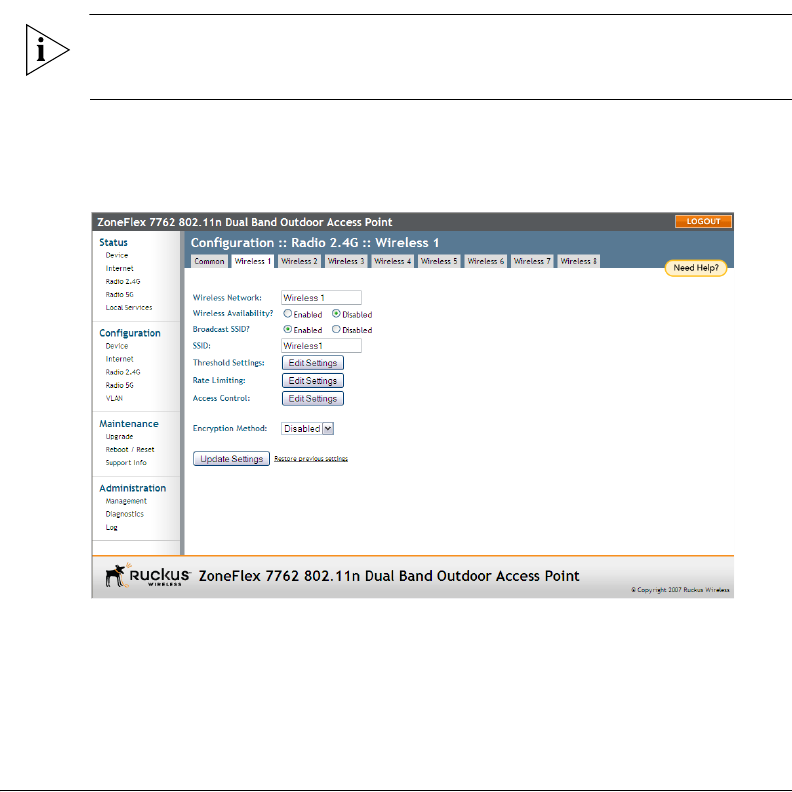Viewport: 792px width, 792px height.
Task: Open Log under Administration
Action: 111,527
